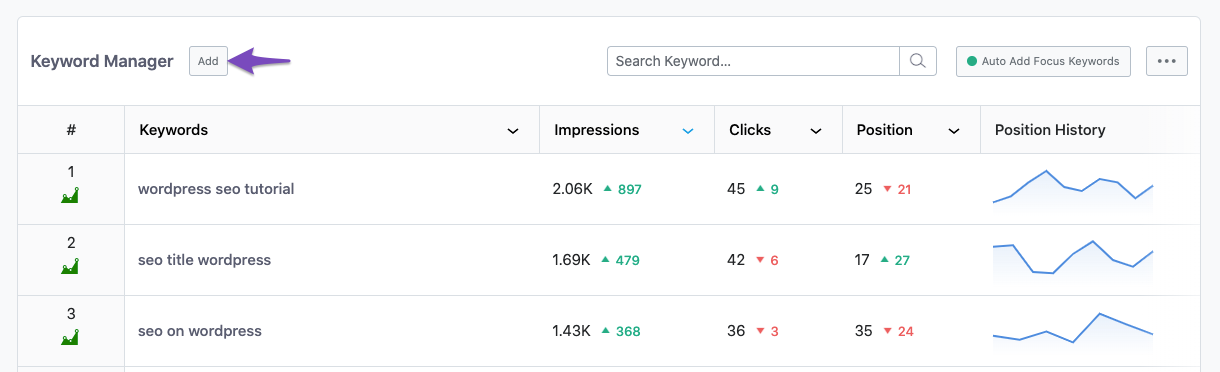The height and width of the screenshot is (372, 1220).
Task: Click the 36 clicks value
Action: tap(737, 331)
